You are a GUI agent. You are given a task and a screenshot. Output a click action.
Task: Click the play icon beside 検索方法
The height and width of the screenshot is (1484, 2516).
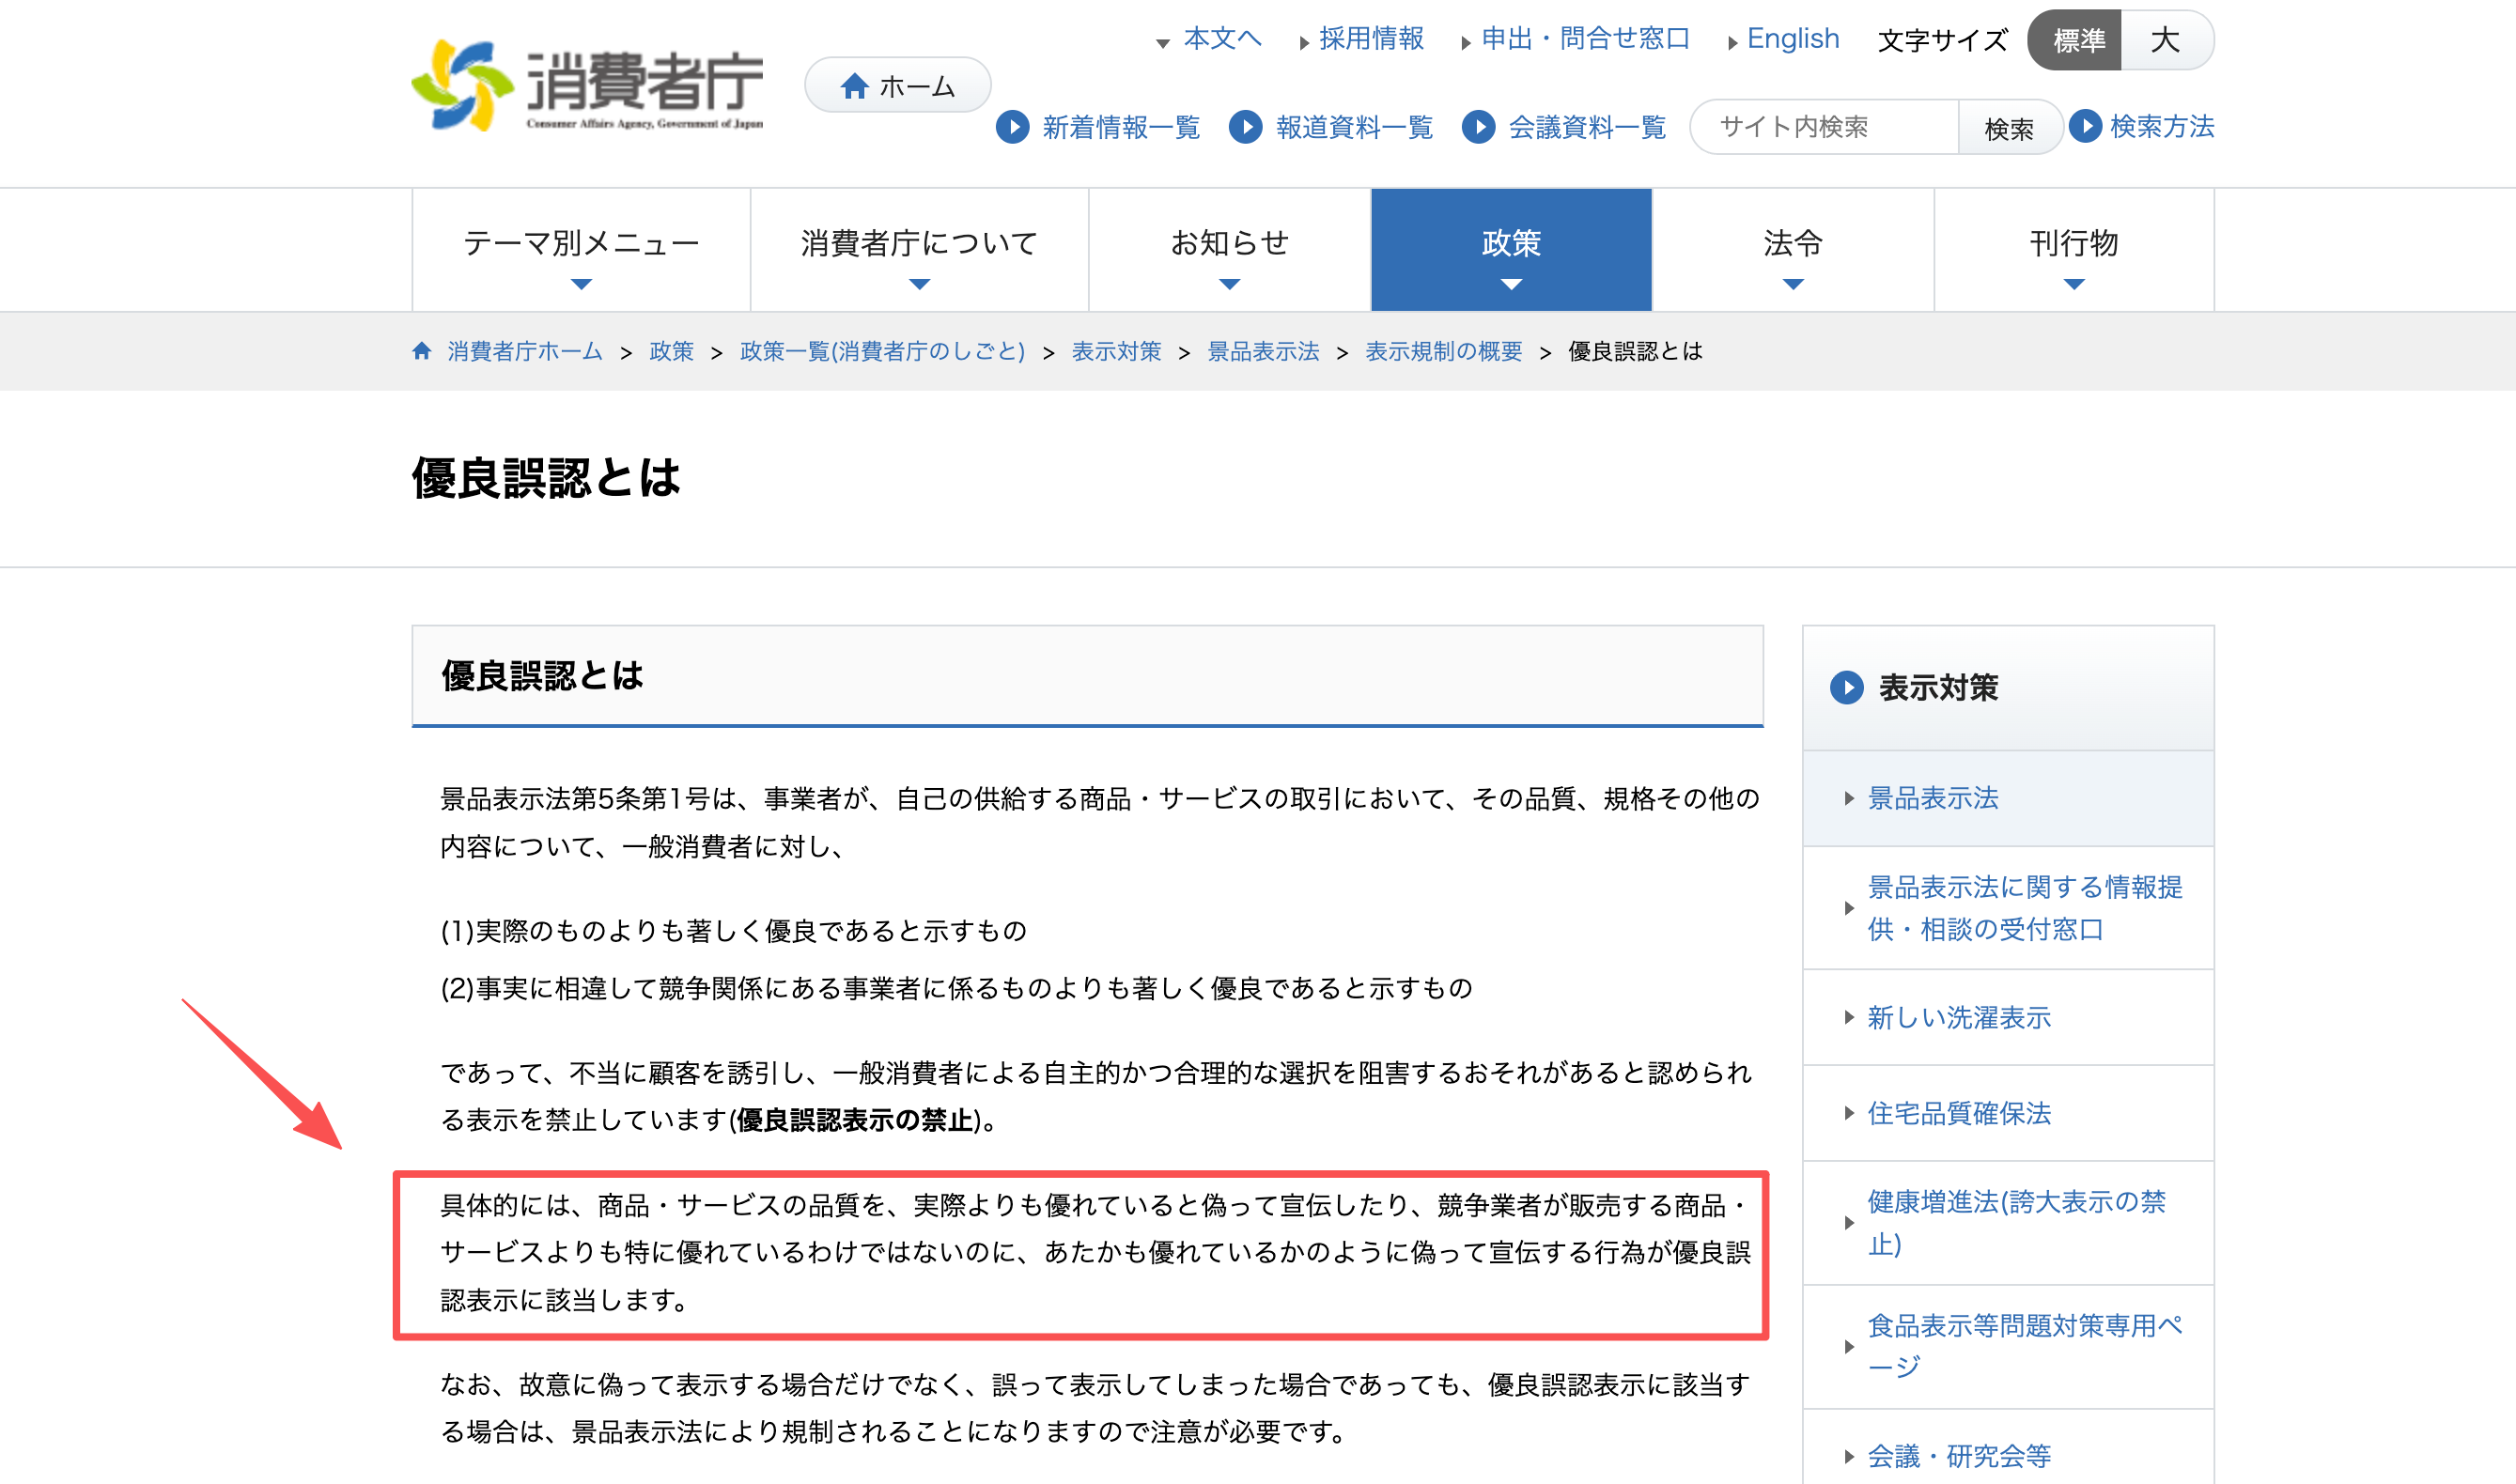point(2084,126)
